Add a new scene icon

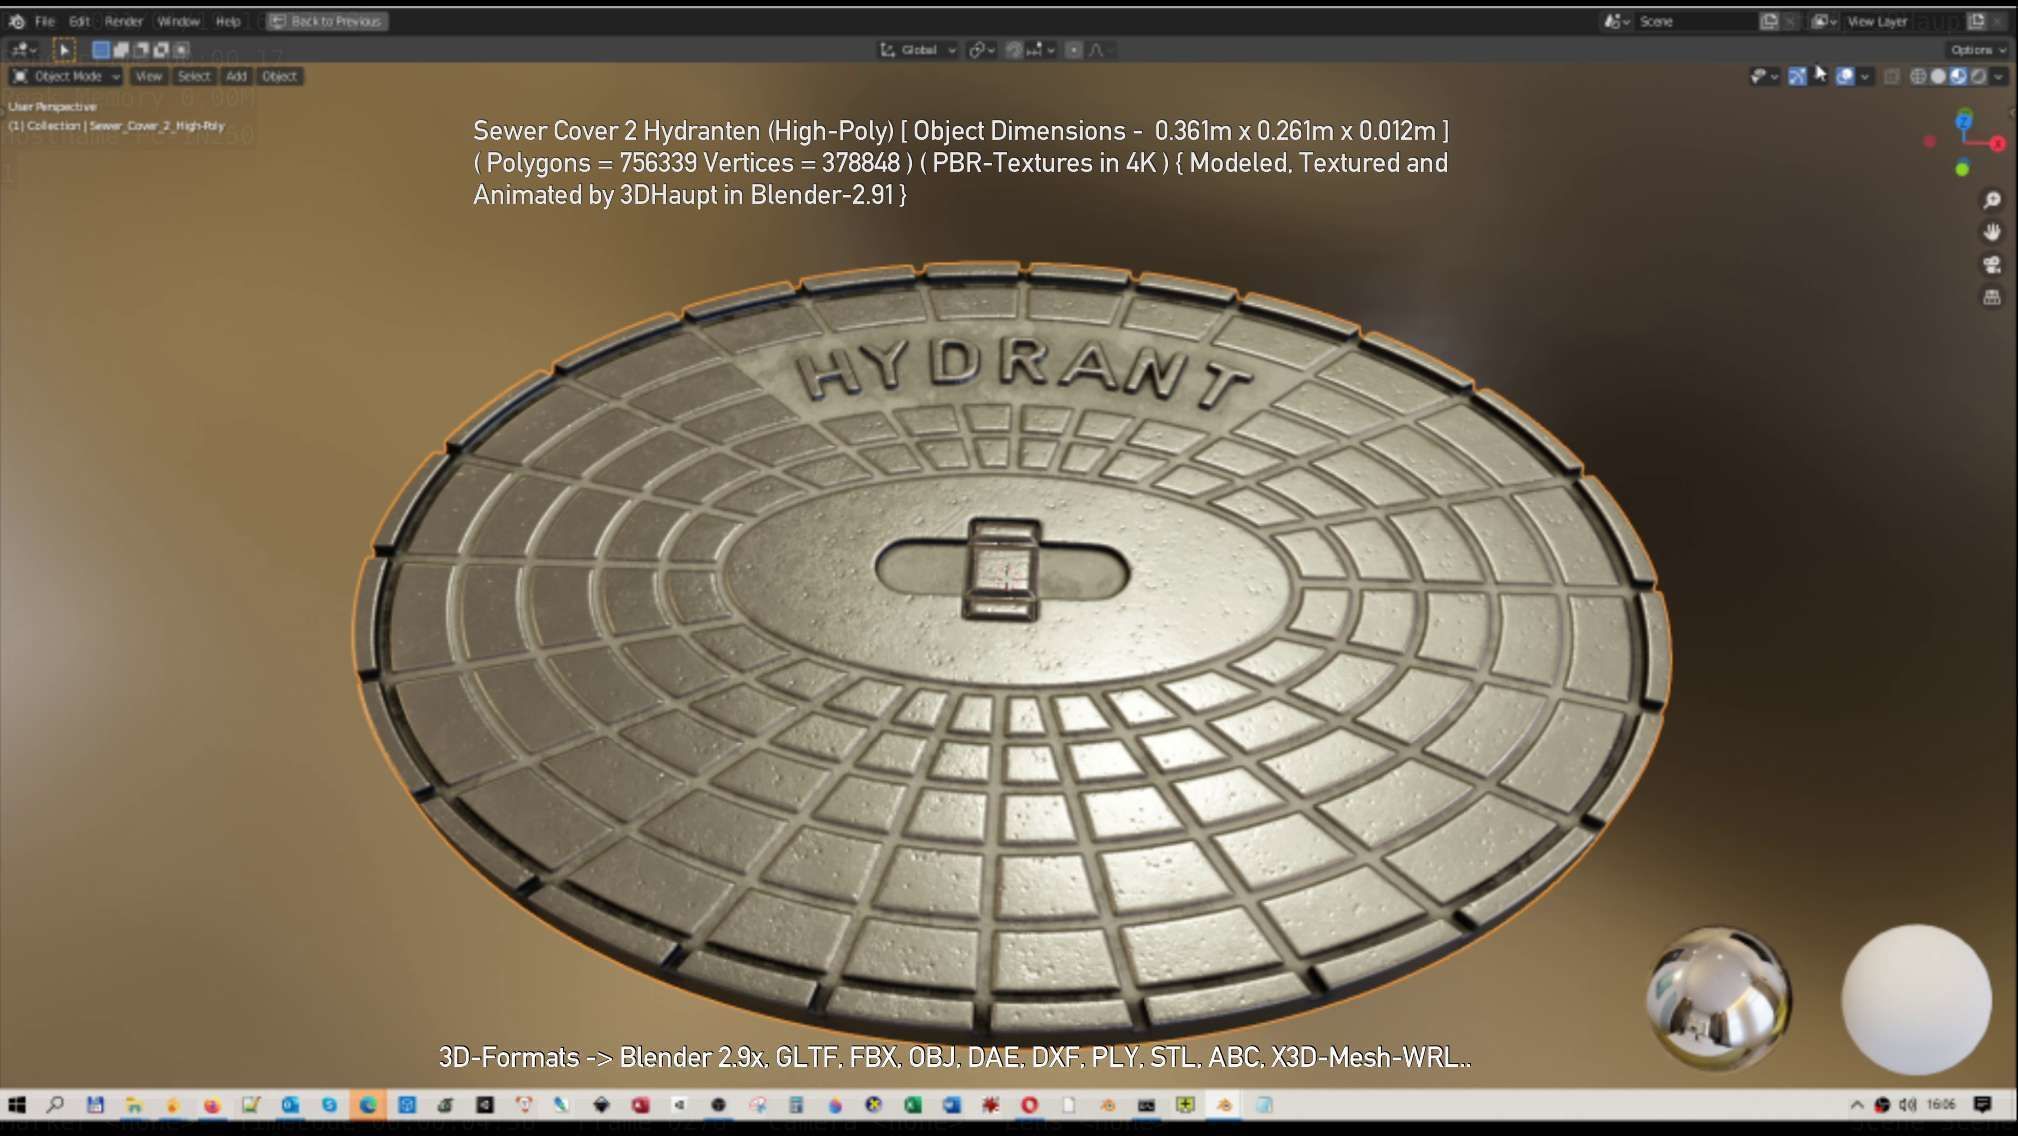click(1769, 21)
